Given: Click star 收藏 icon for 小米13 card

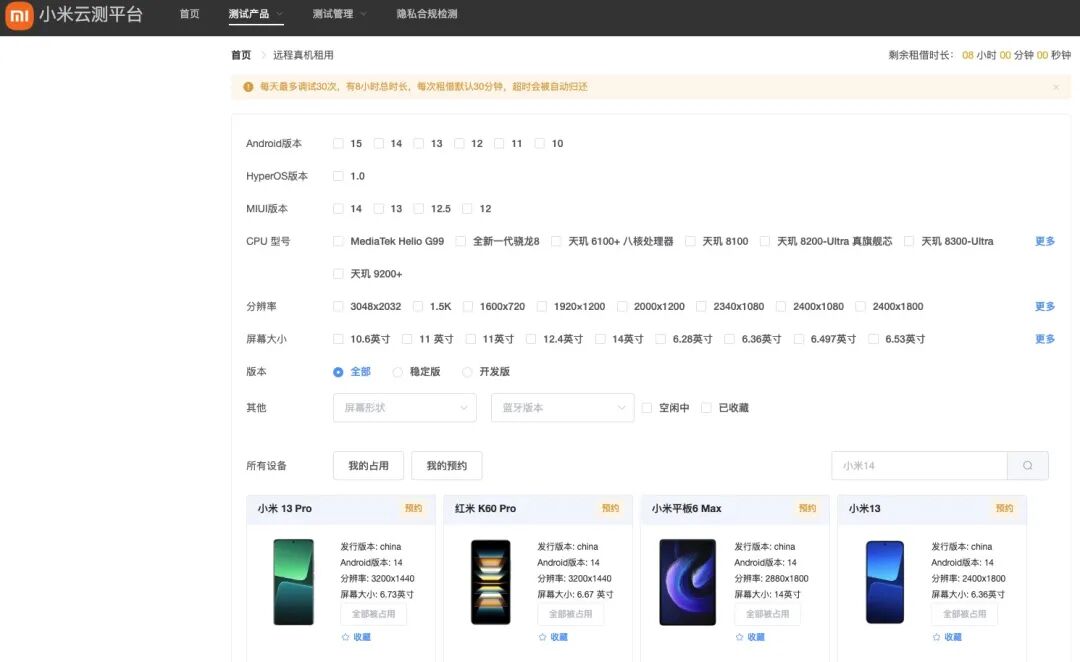Looking at the screenshot, I should click(937, 637).
